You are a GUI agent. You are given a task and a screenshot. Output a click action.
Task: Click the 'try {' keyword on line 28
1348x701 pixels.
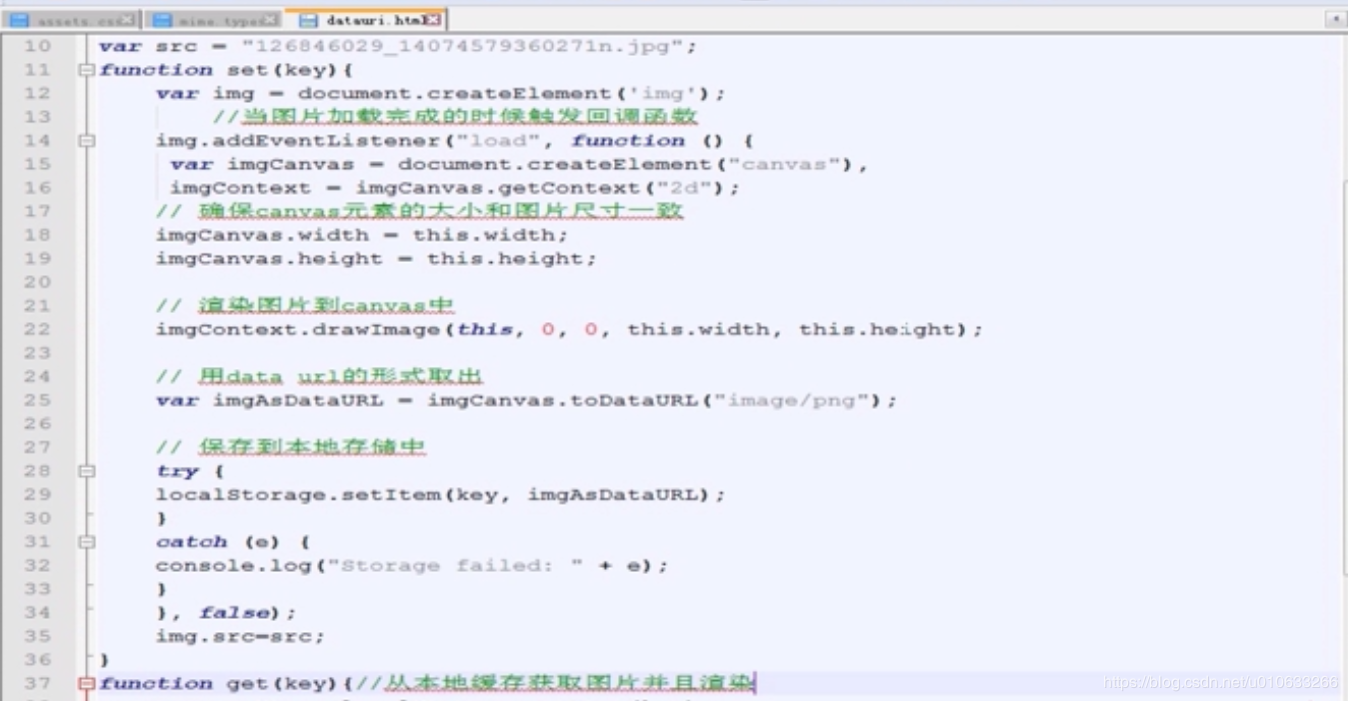click(190, 471)
